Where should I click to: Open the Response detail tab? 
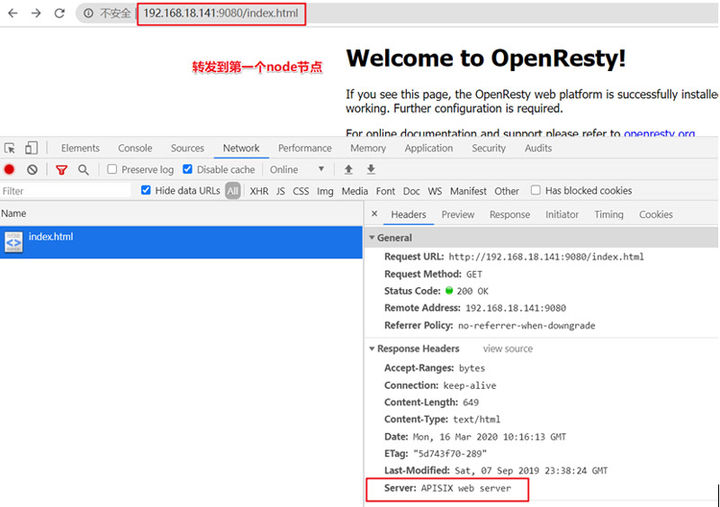[510, 214]
